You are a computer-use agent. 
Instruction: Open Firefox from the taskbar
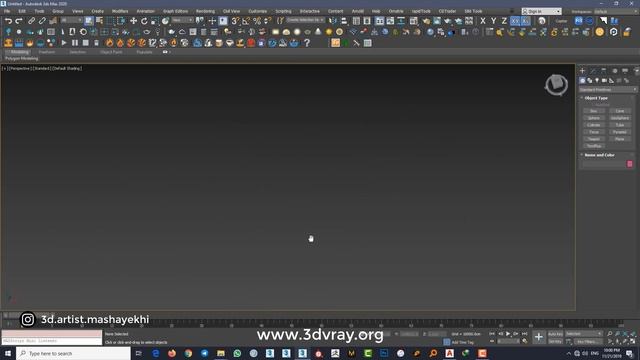coord(172,353)
